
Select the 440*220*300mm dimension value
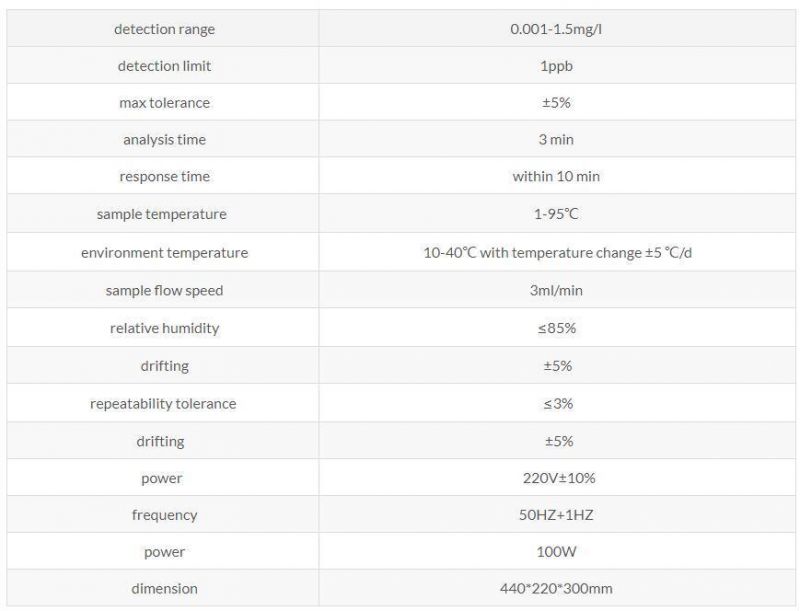coord(556,589)
